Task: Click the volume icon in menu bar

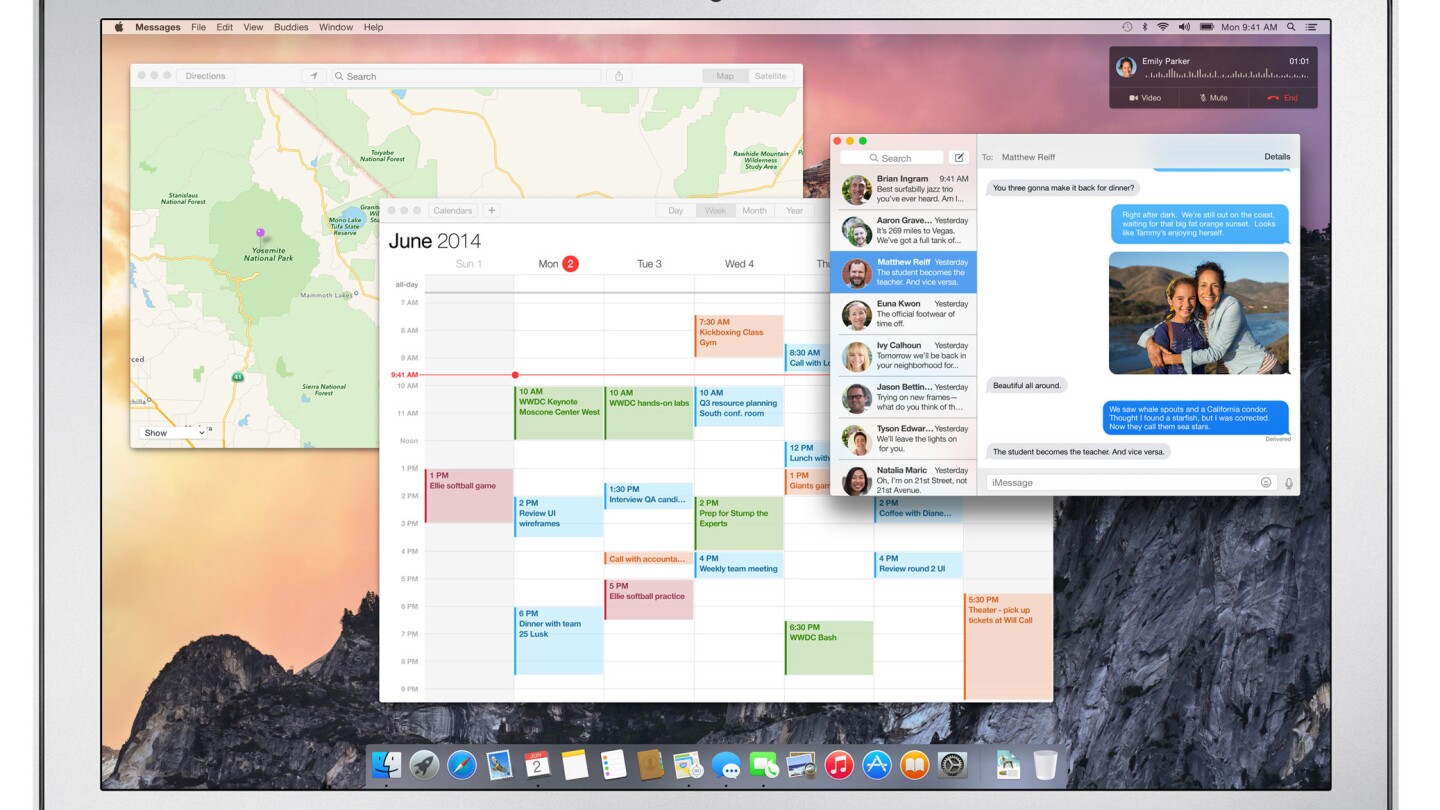Action: pos(1184,27)
